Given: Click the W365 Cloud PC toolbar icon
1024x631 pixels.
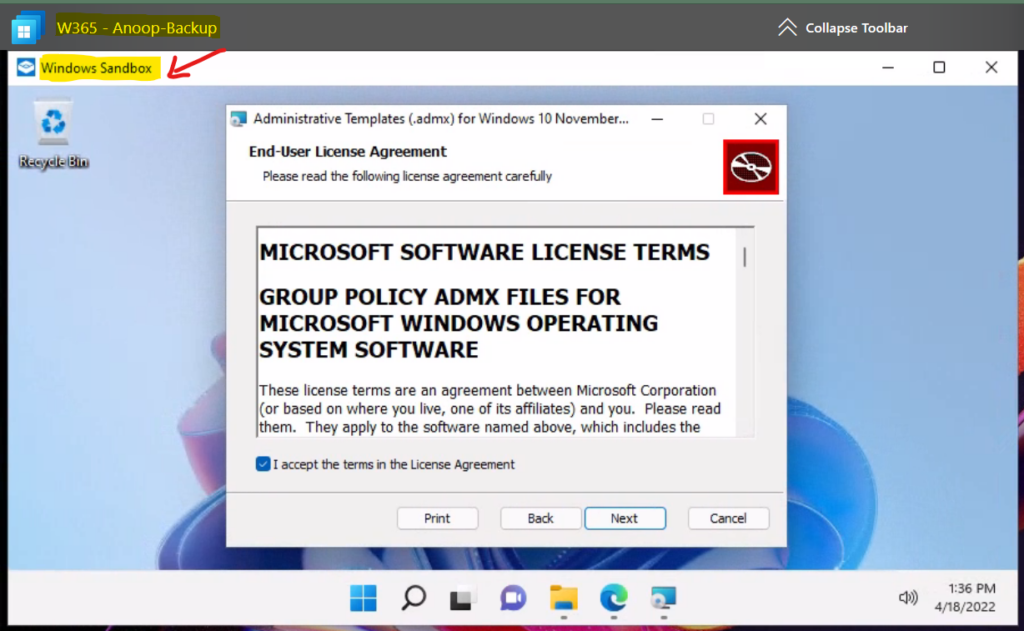Looking at the screenshot, I should pyautogui.click(x=27, y=28).
